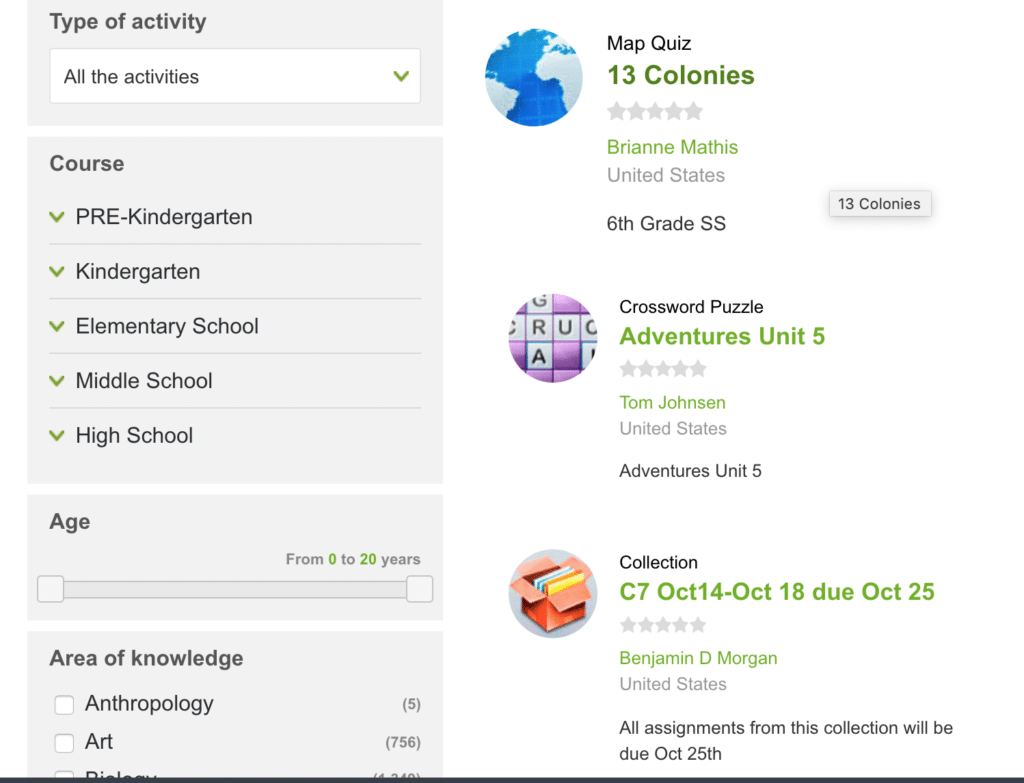Screen dimensions: 1024x783
Task: Click the Map Quiz globe icon
Action: coord(533,78)
